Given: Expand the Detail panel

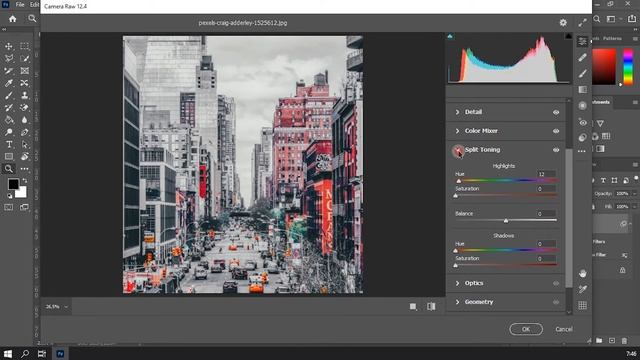Looking at the screenshot, I should [457, 112].
